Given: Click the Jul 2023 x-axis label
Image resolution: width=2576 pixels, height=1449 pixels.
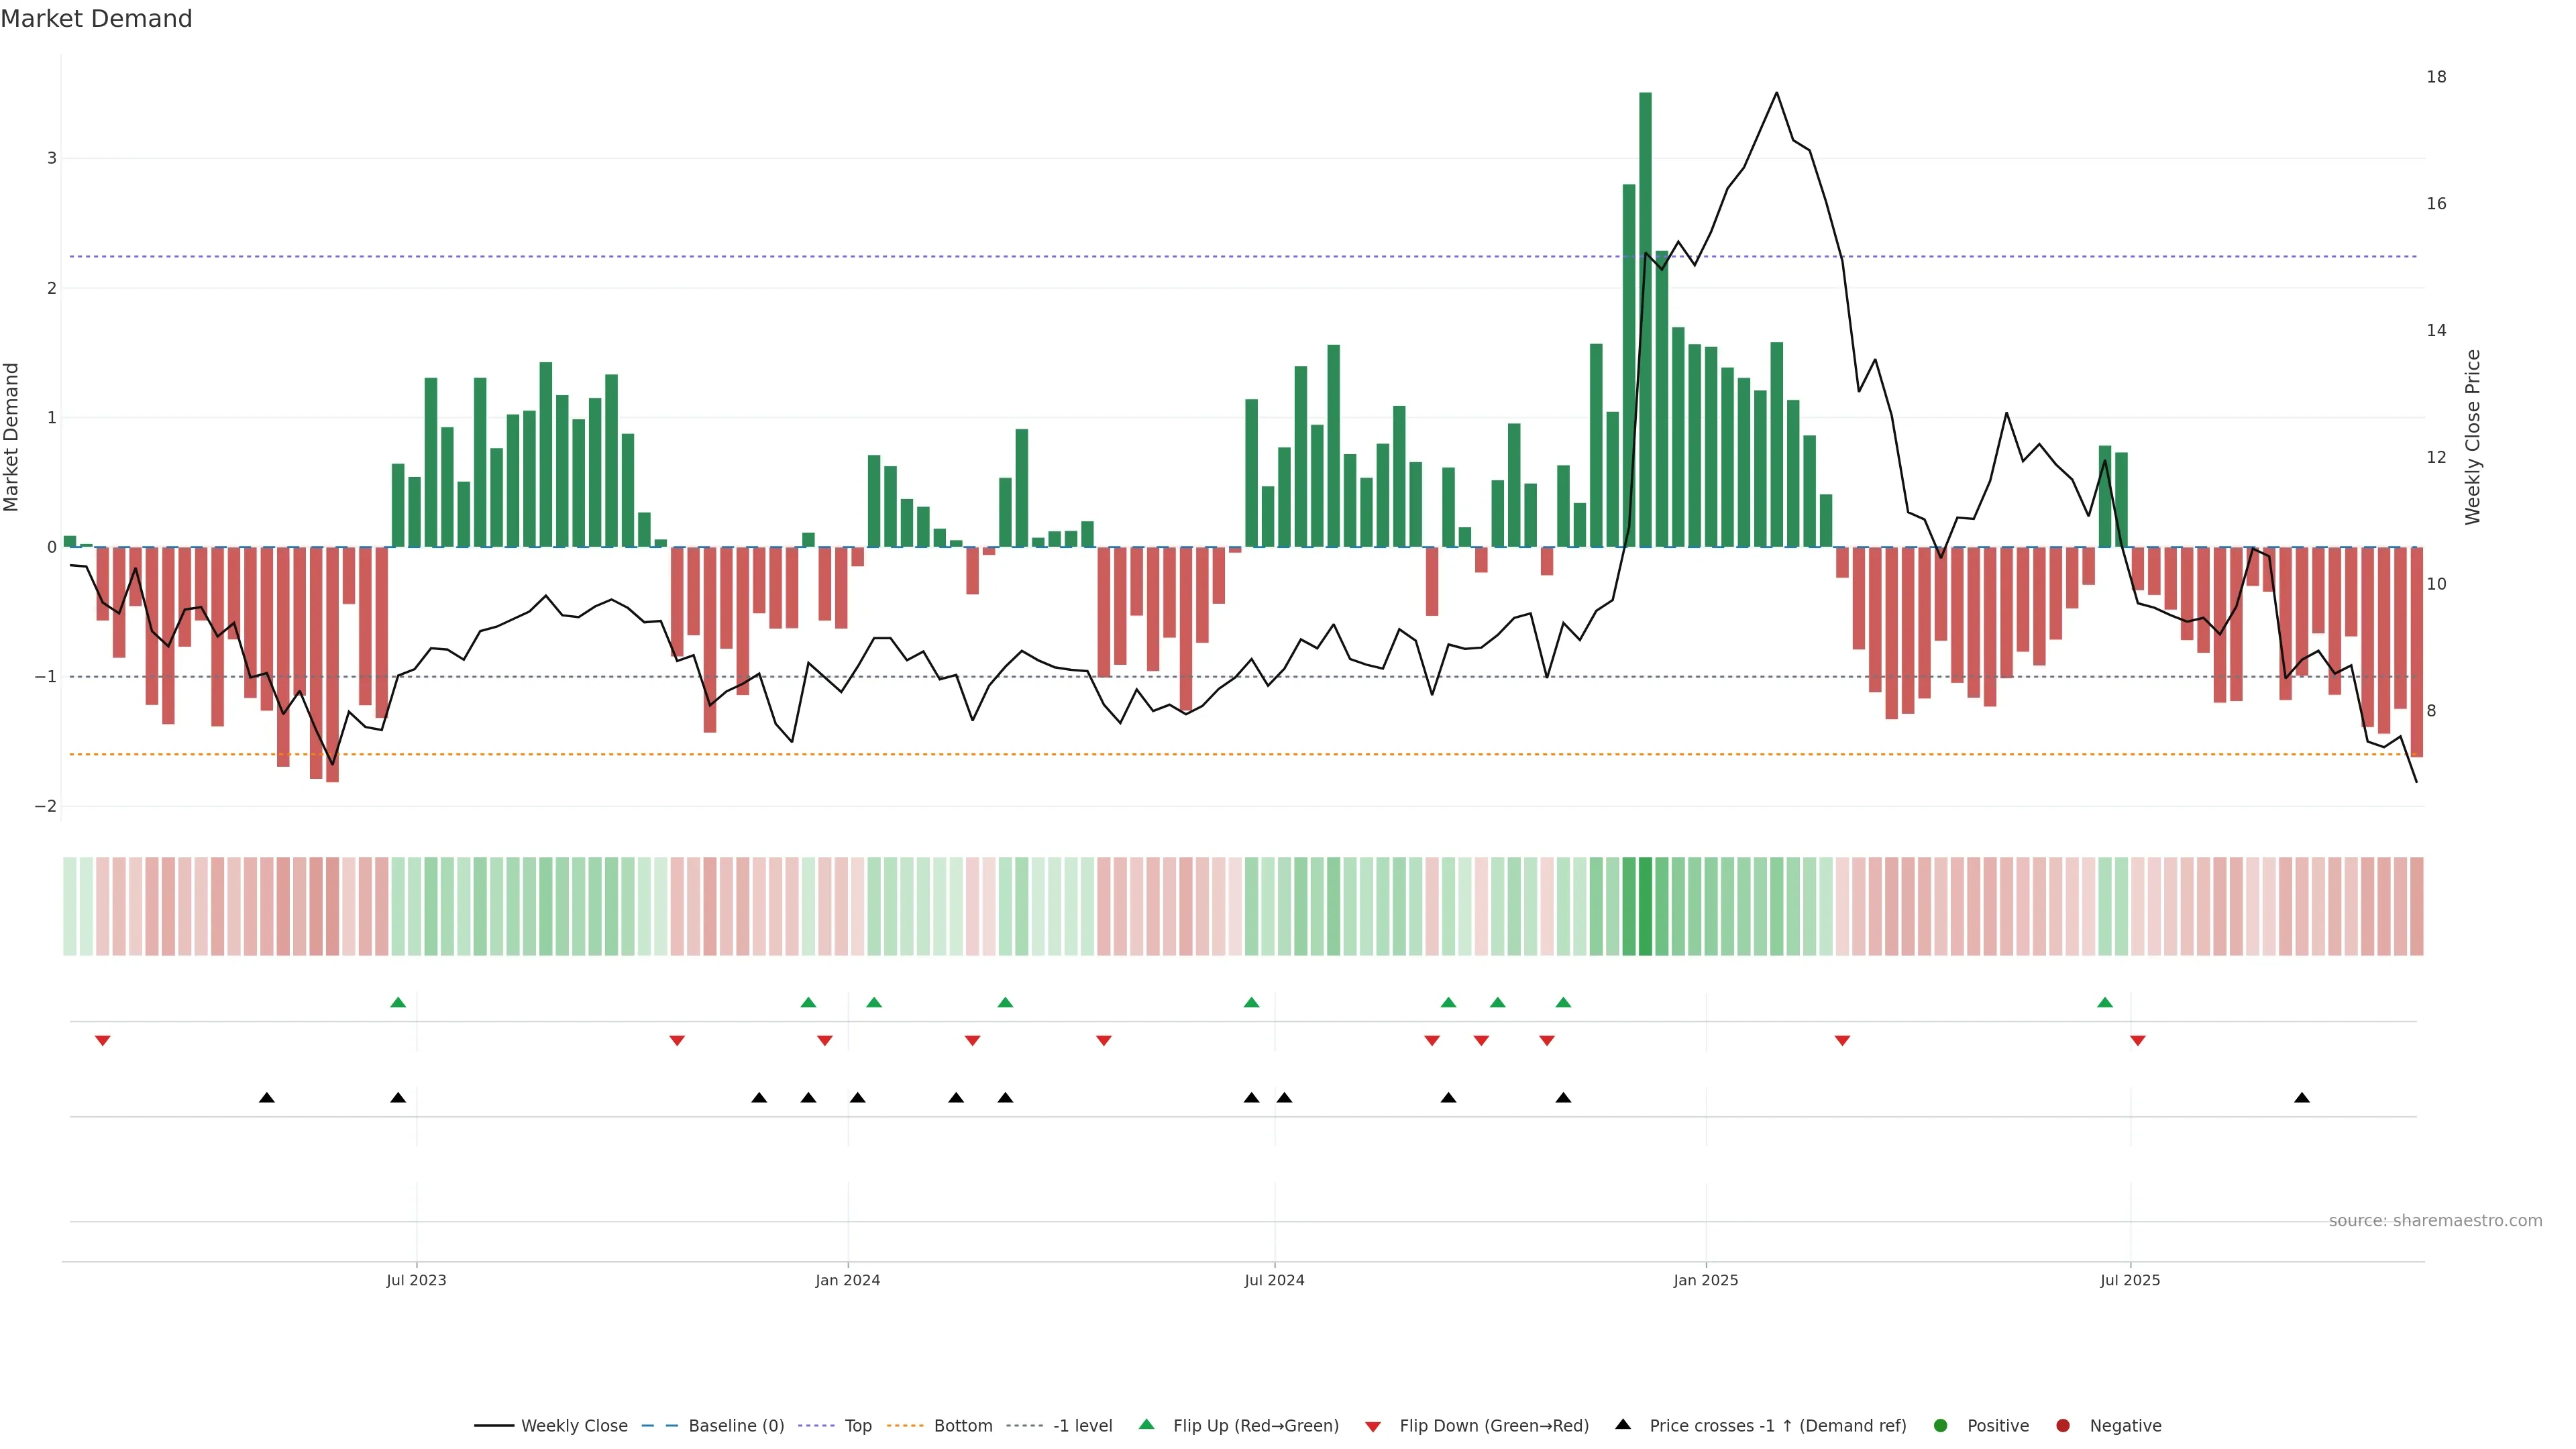Looking at the screenshot, I should click(x=416, y=1281).
